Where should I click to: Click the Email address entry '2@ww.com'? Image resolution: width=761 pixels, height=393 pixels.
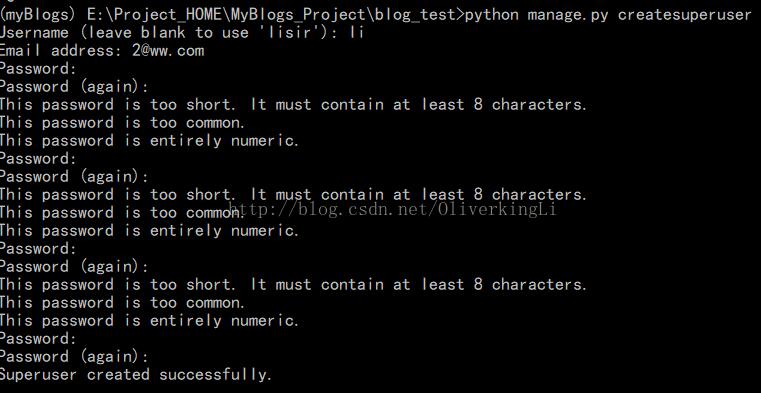pos(168,51)
